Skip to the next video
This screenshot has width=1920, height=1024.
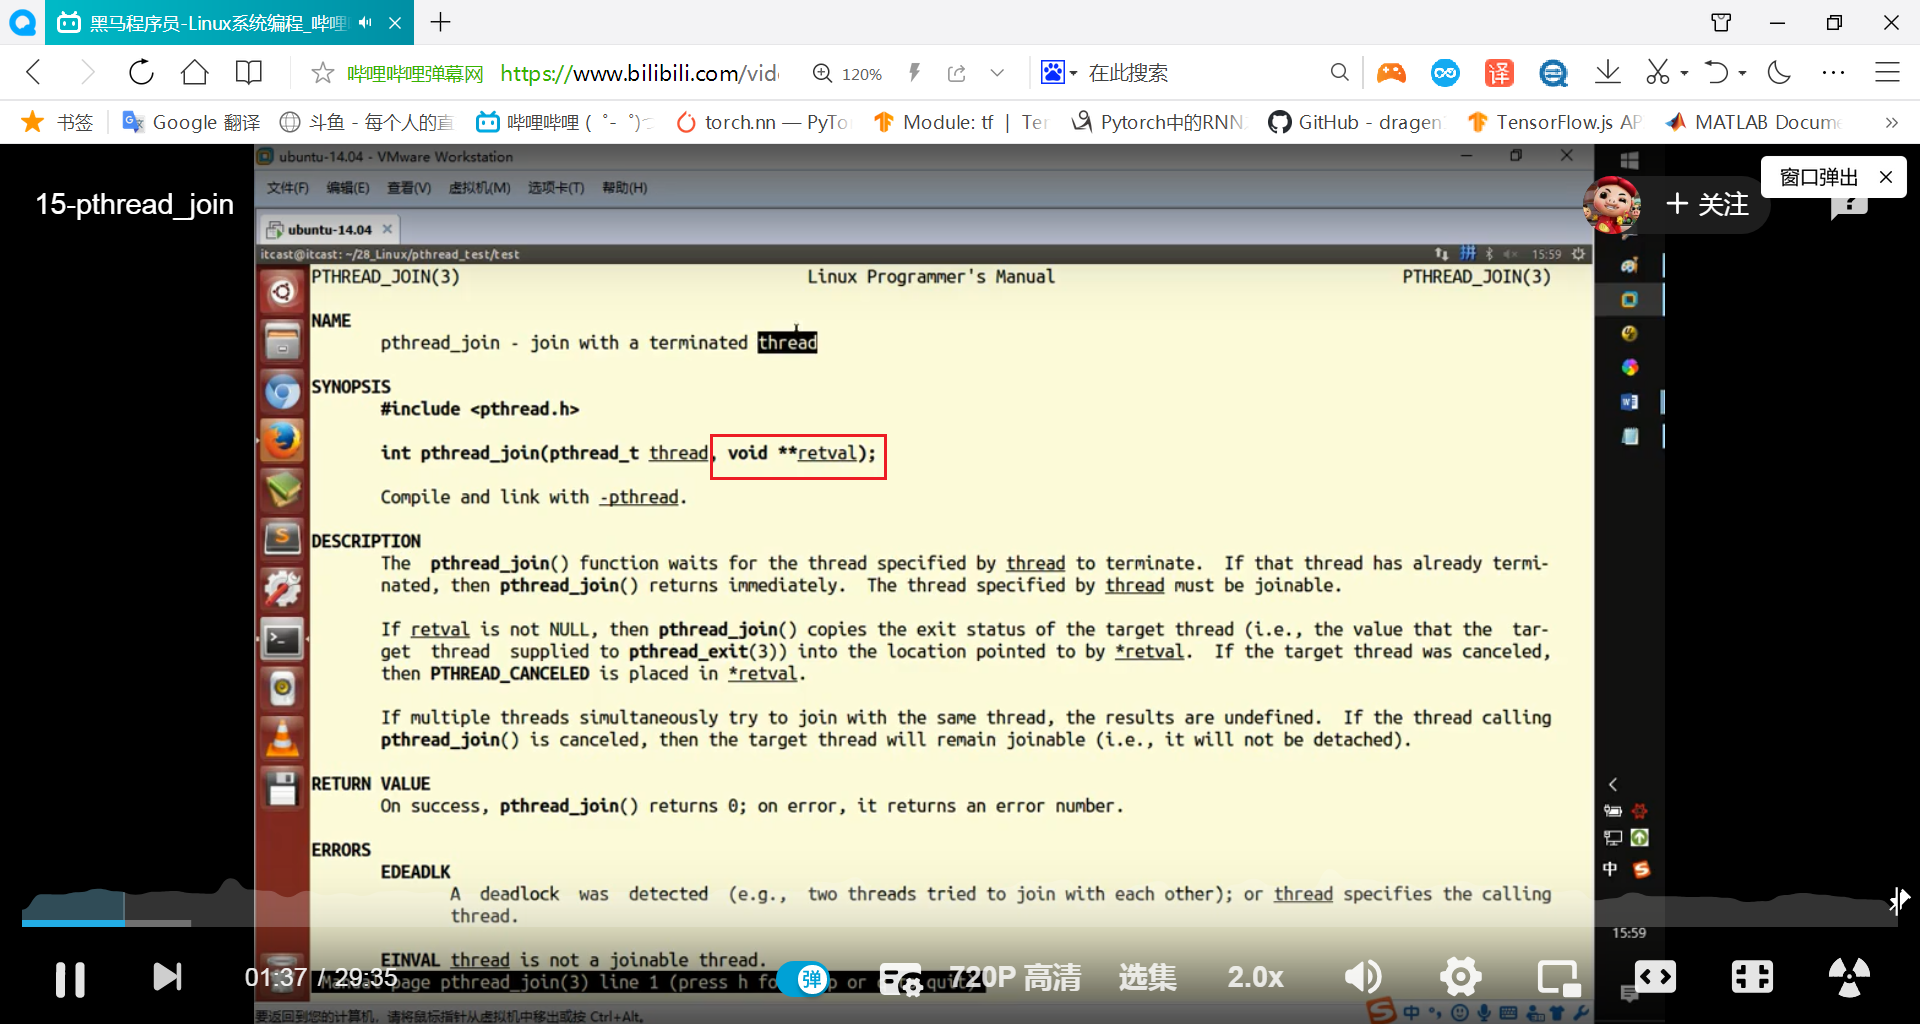[x=167, y=977]
